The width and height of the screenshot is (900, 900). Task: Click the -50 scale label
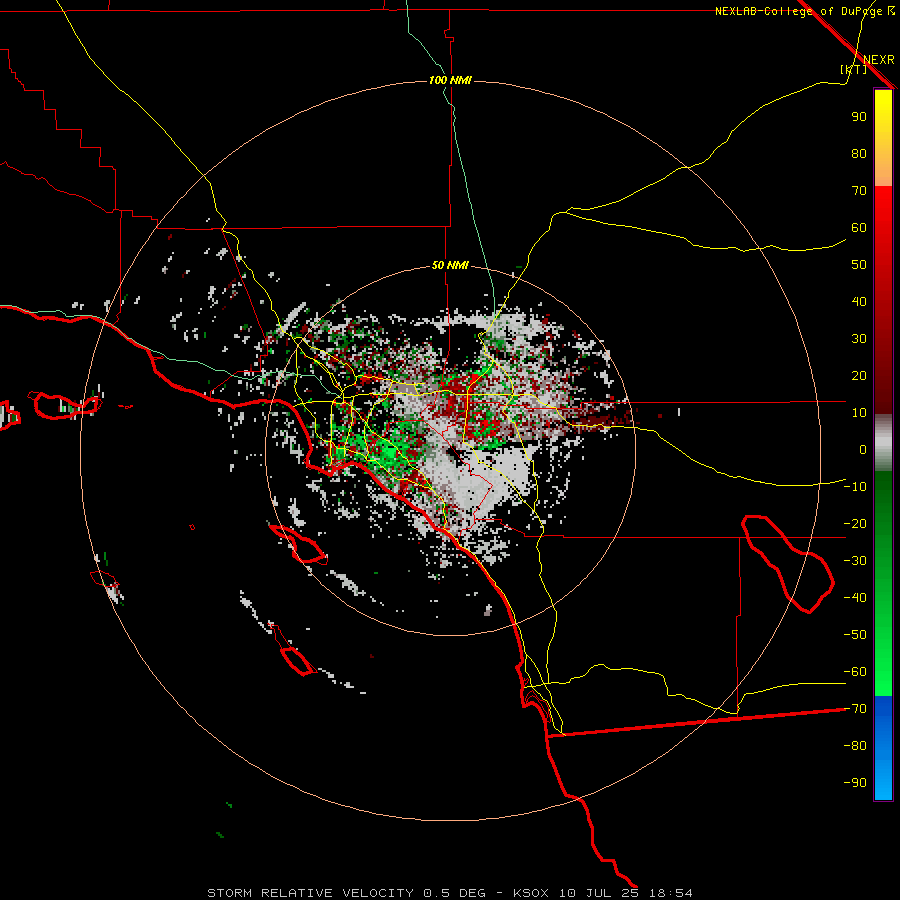tap(855, 634)
